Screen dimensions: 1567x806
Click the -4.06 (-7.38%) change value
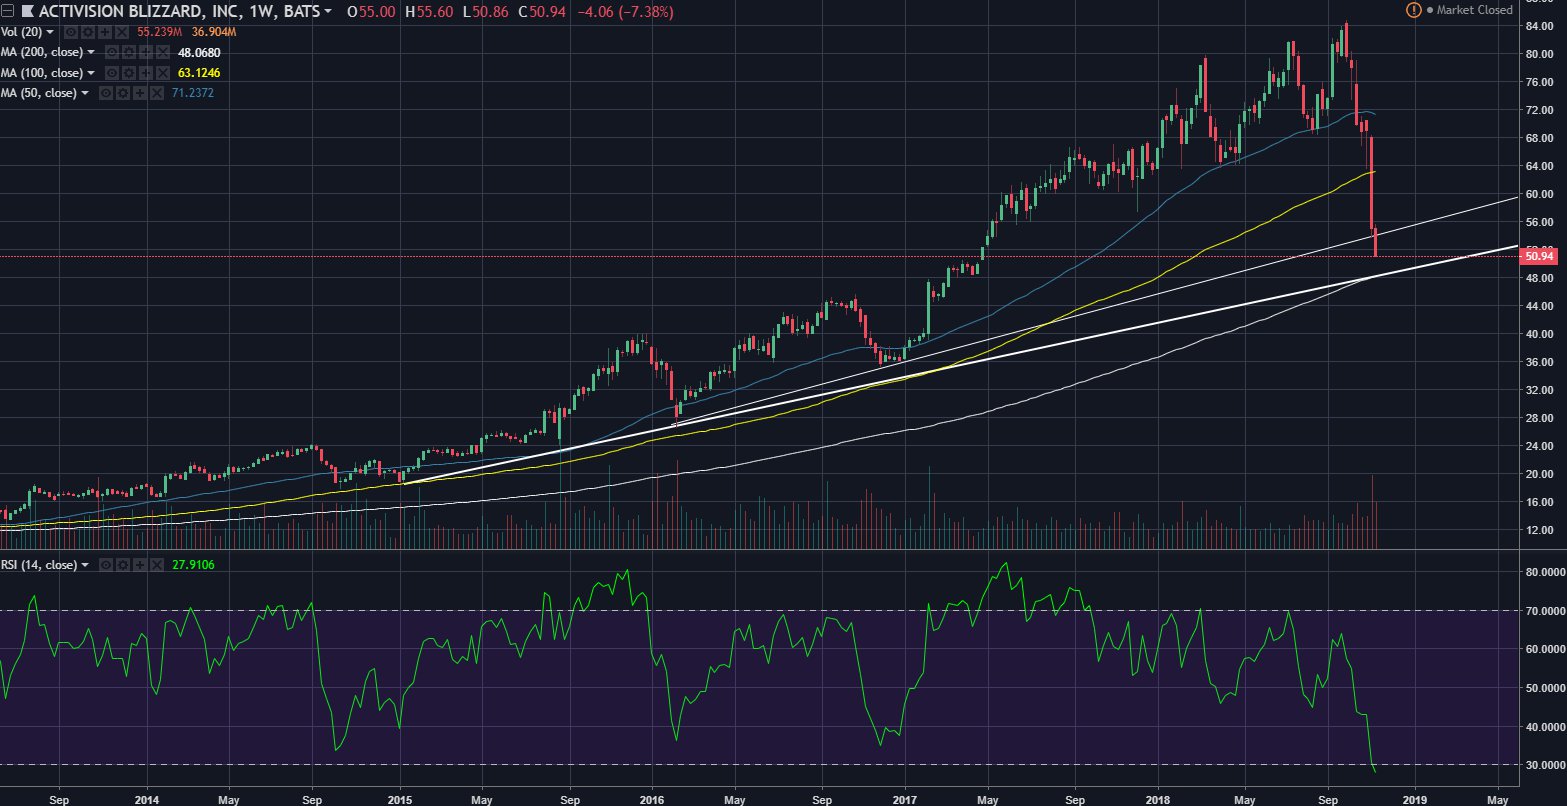[625, 12]
